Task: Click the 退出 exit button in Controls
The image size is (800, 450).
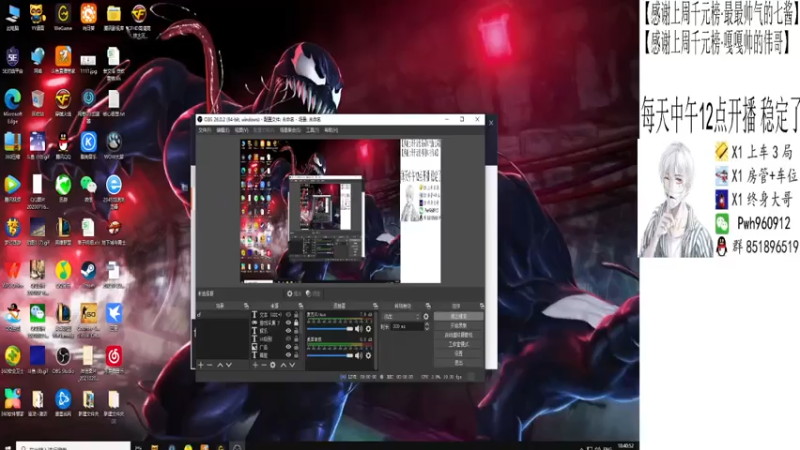Action: click(459, 363)
